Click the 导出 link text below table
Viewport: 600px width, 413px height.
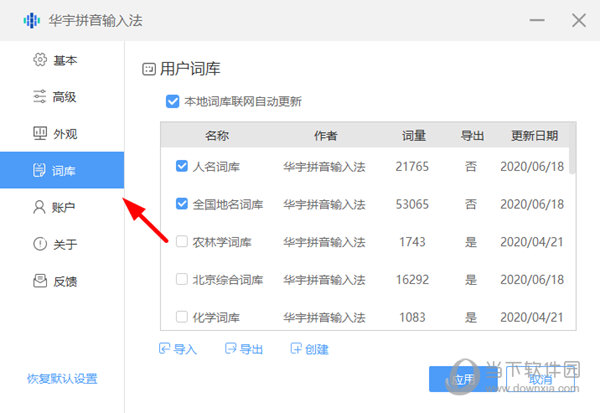click(x=251, y=349)
